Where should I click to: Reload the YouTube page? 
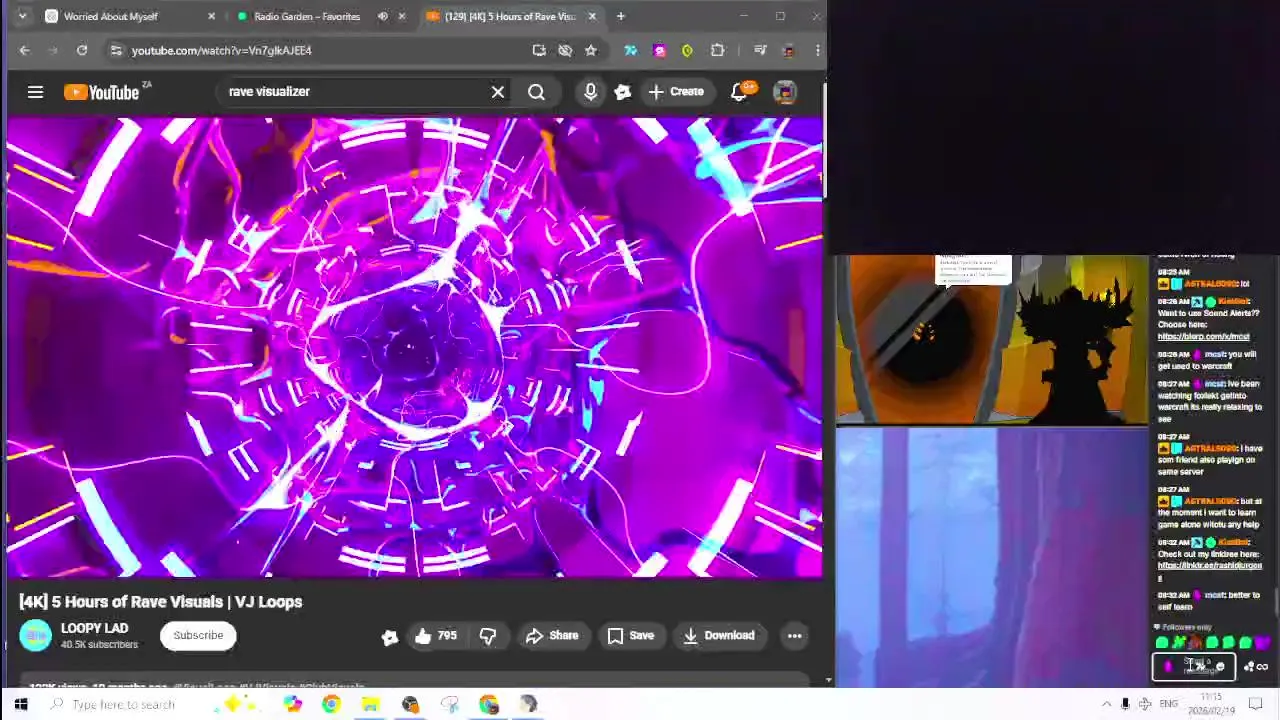pyautogui.click(x=82, y=50)
